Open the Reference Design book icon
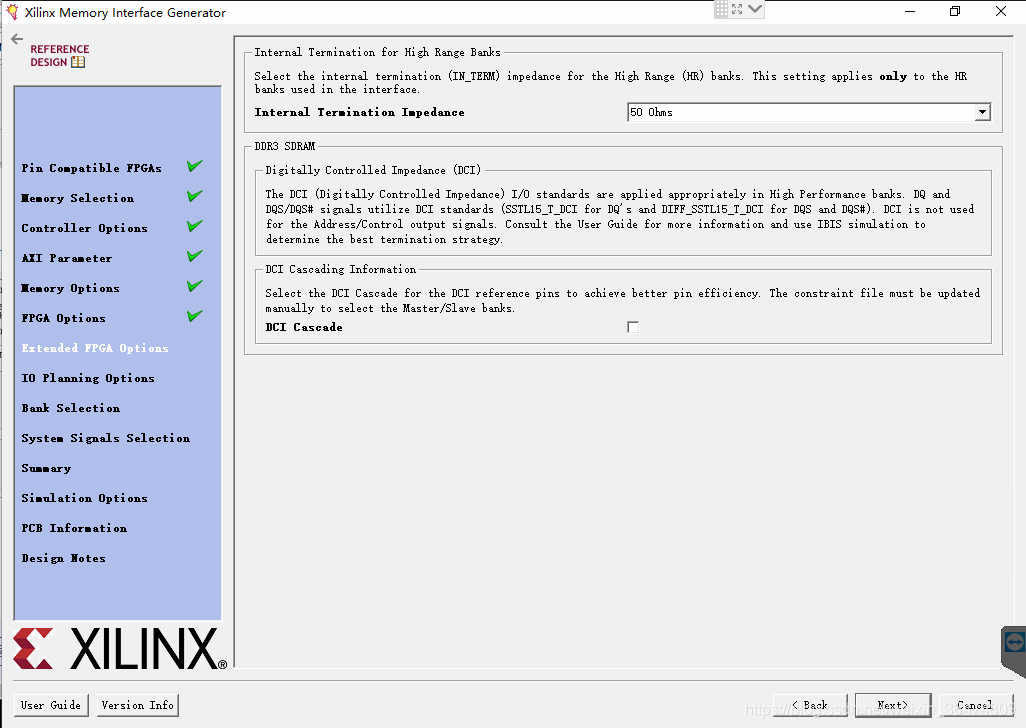 (78, 62)
